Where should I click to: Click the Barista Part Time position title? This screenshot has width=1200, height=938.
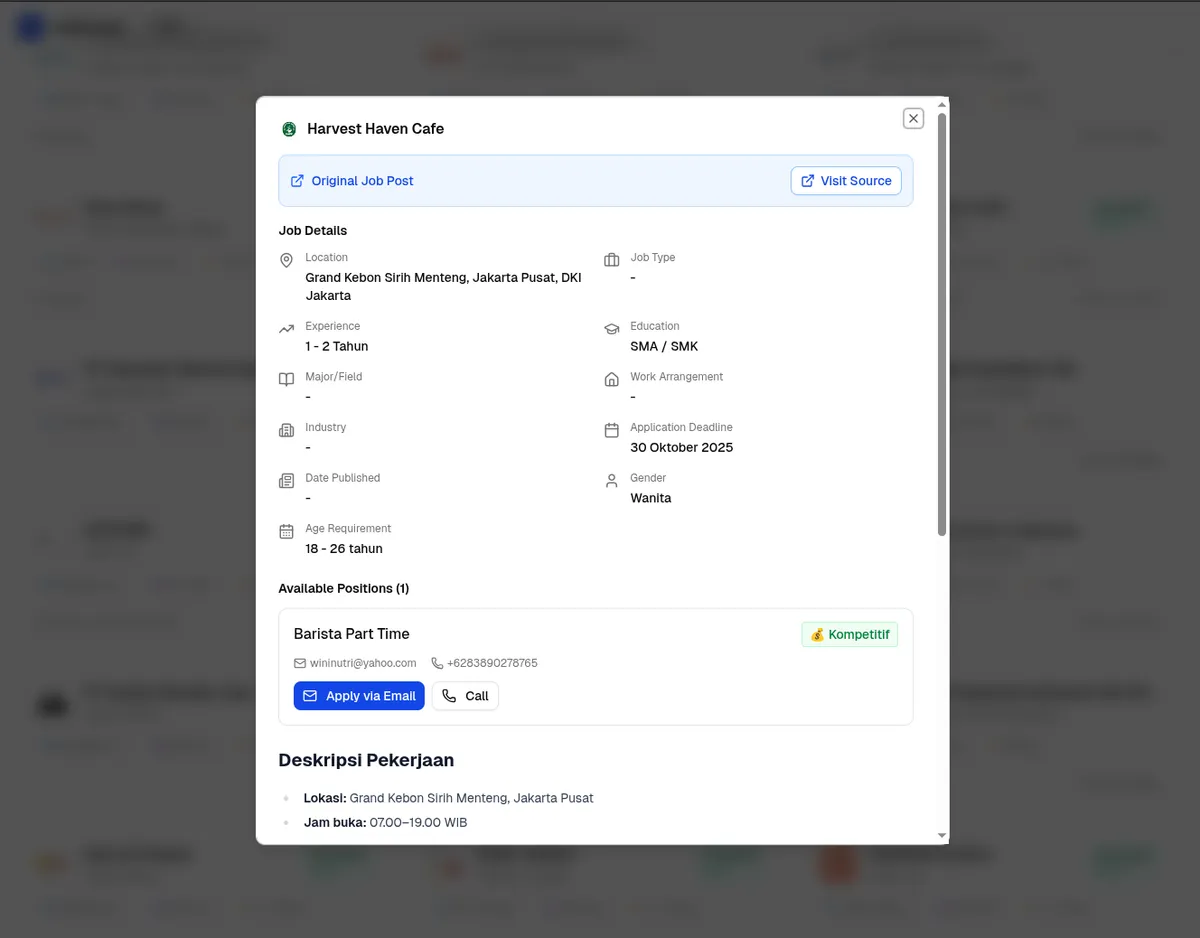tap(351, 633)
